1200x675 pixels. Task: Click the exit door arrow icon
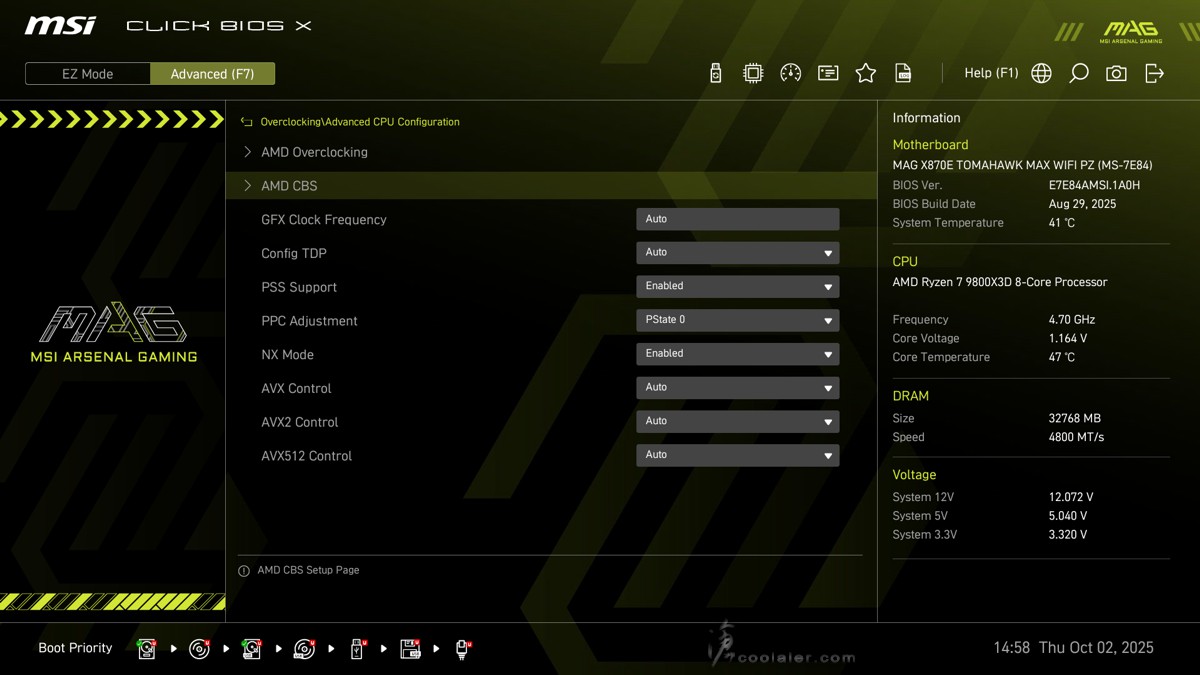1154,73
